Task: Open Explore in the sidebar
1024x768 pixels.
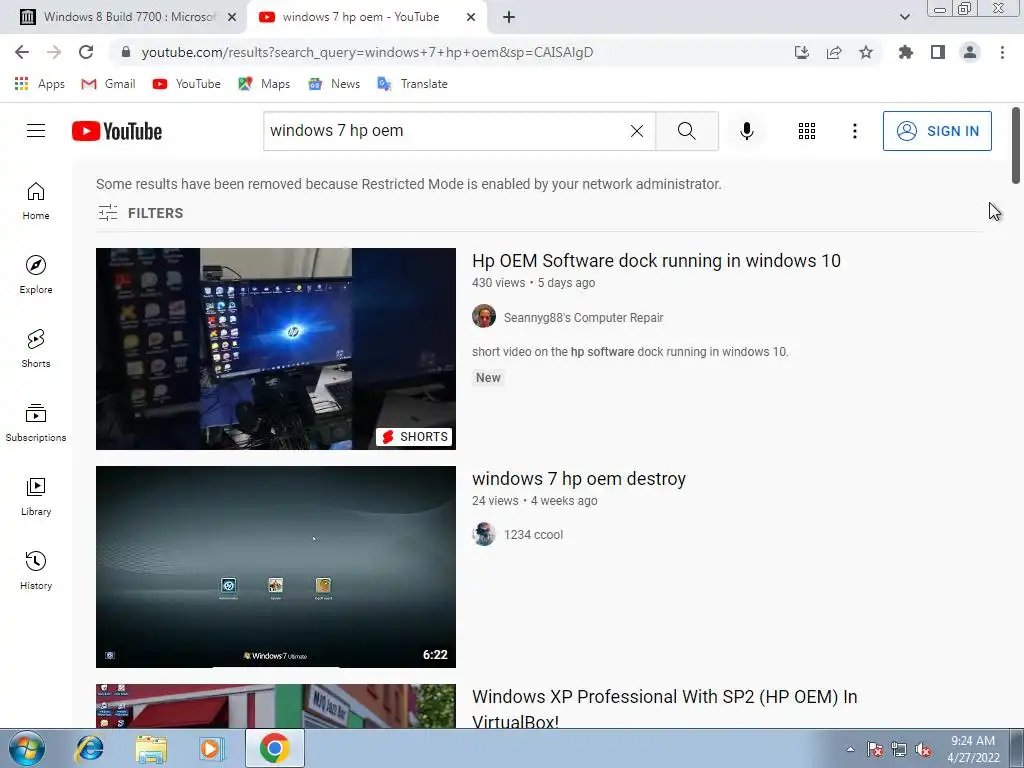Action: [36, 274]
